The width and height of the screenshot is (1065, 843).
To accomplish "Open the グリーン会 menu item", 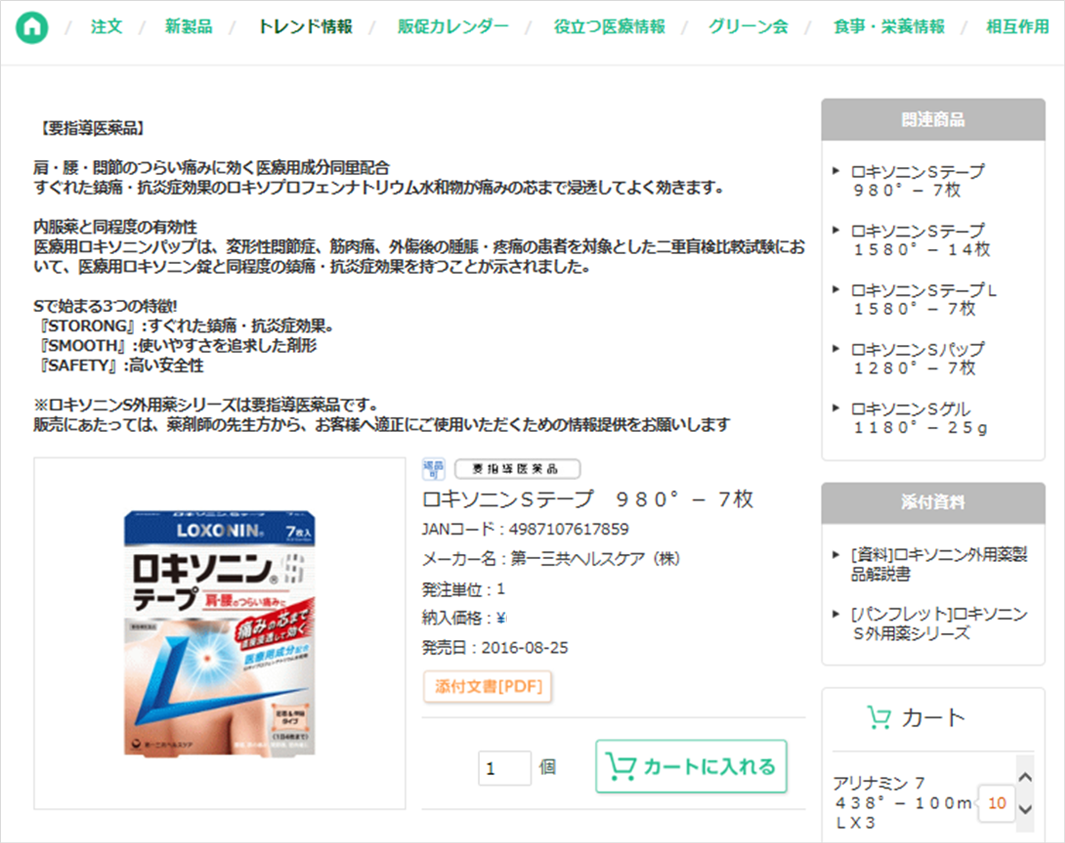I will (x=748, y=26).
